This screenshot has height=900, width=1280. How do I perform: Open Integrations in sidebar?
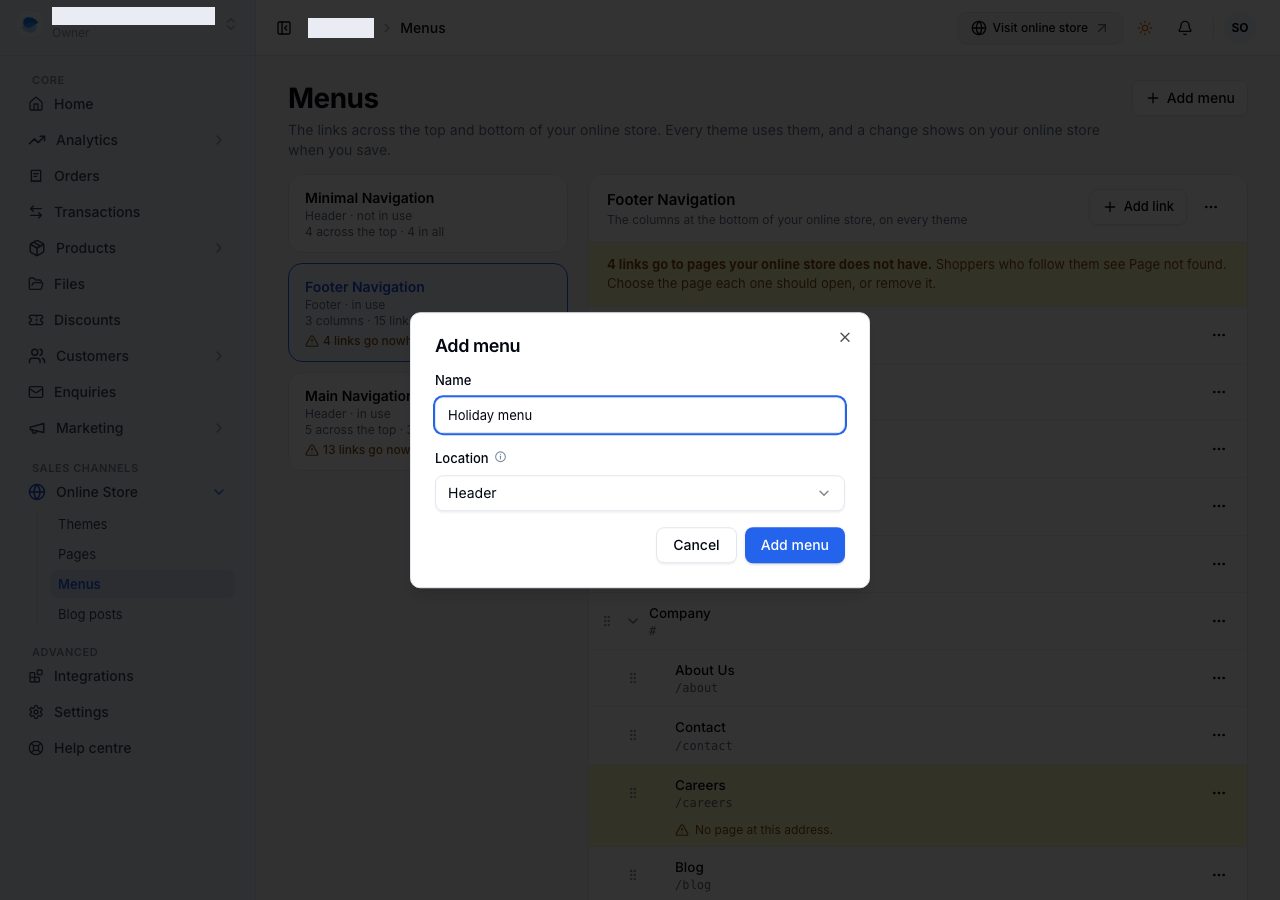tap(128, 676)
